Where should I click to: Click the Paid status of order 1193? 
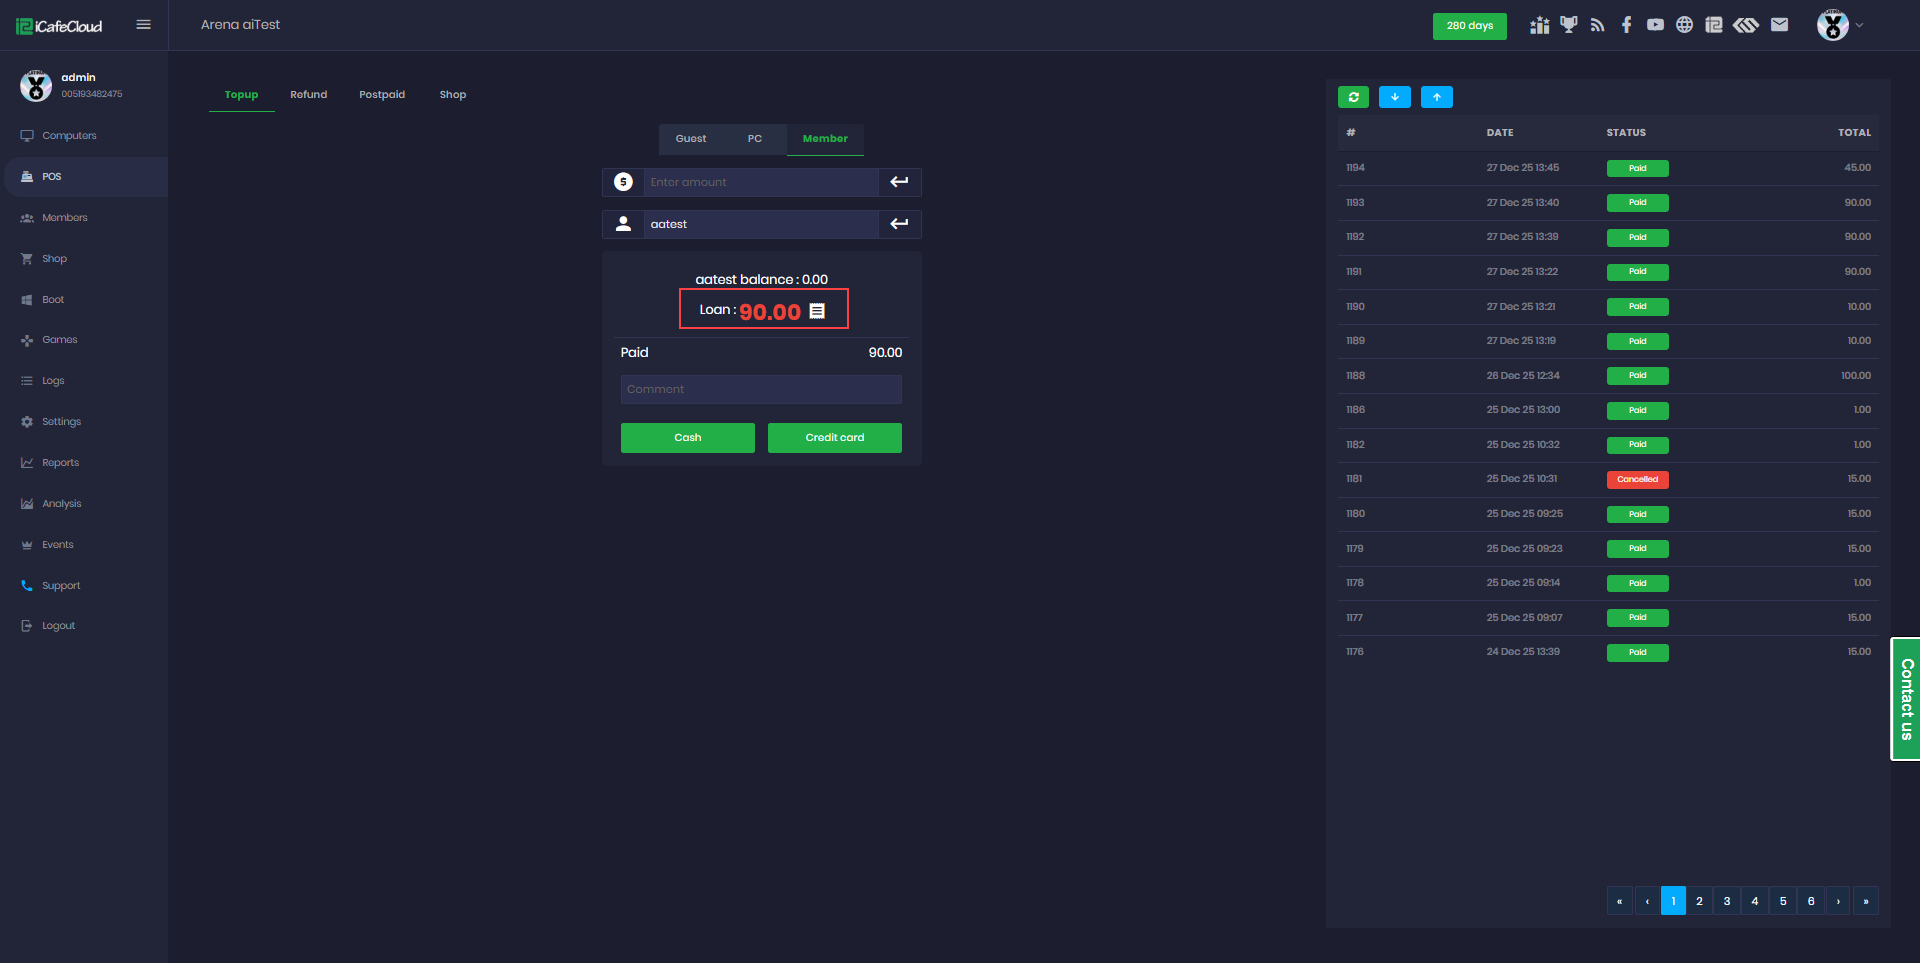pyautogui.click(x=1638, y=203)
